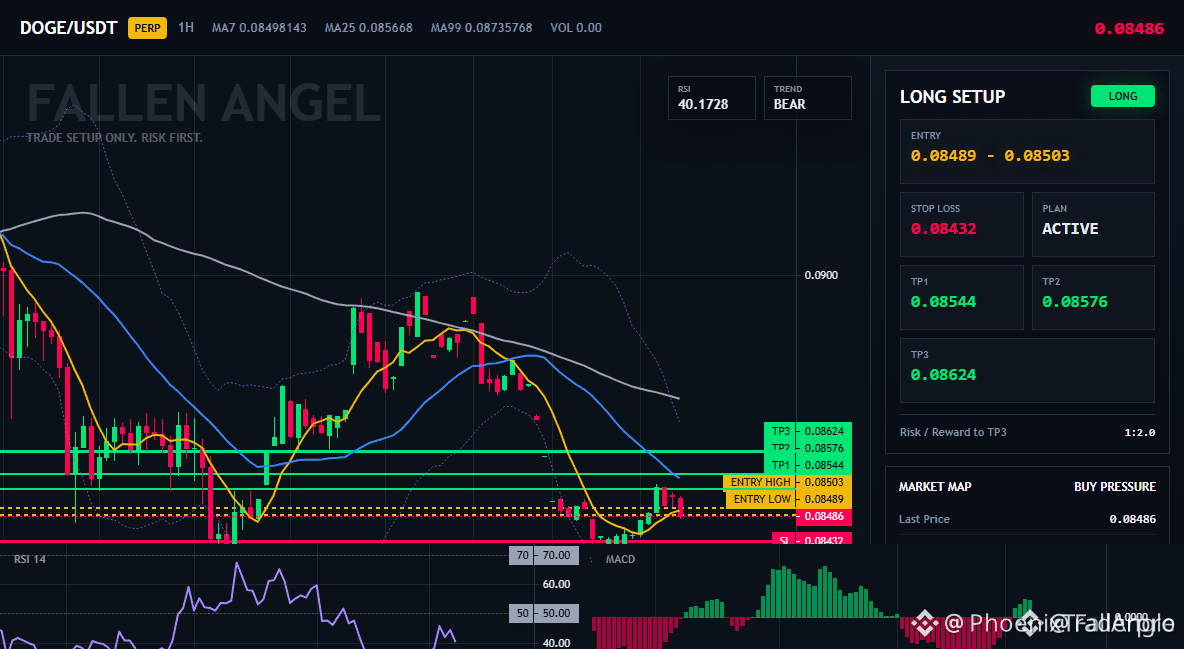Click the green LONG button
Image resolution: width=1184 pixels, height=649 pixels.
coord(1122,96)
